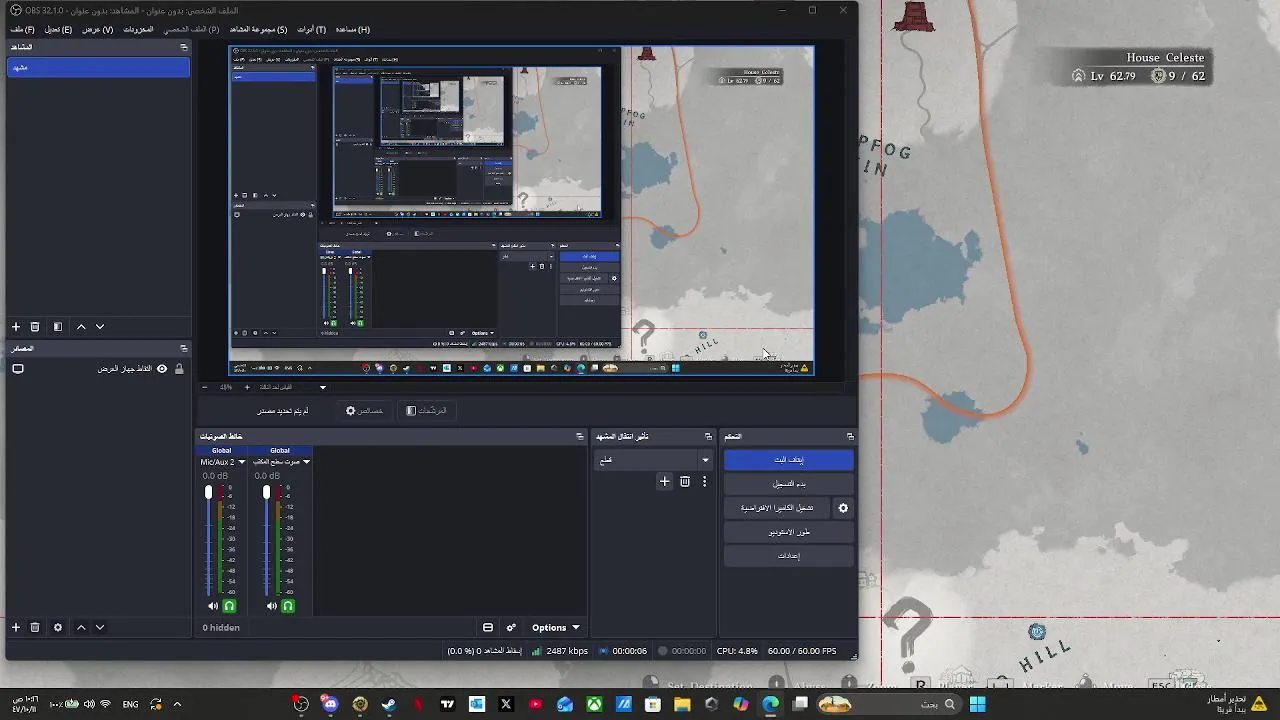Float the Scene Transitions dock panel
The height and width of the screenshot is (720, 1280).
[708, 436]
